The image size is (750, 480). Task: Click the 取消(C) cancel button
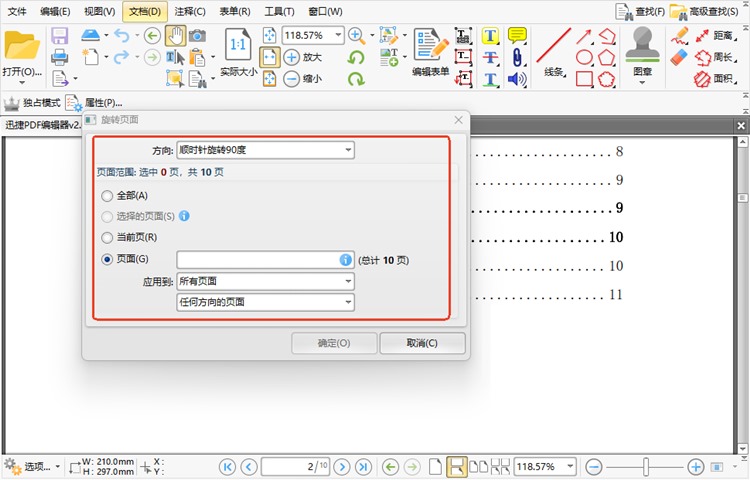(x=422, y=343)
